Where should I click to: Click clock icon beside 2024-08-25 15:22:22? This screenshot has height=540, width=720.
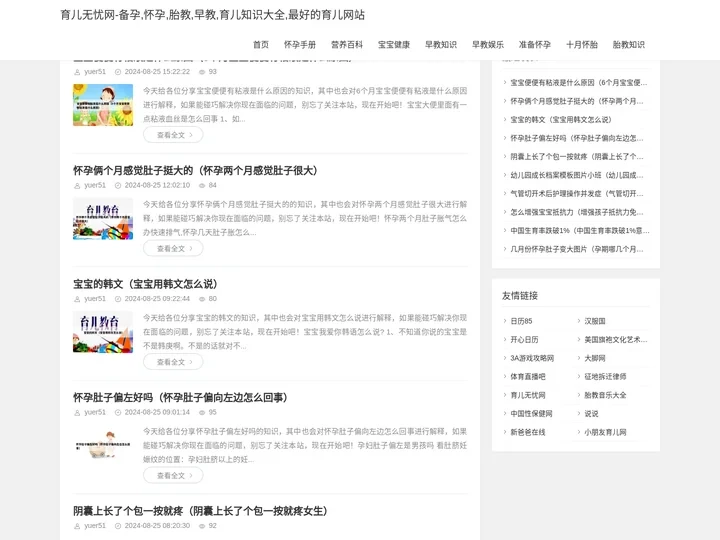coord(118,72)
